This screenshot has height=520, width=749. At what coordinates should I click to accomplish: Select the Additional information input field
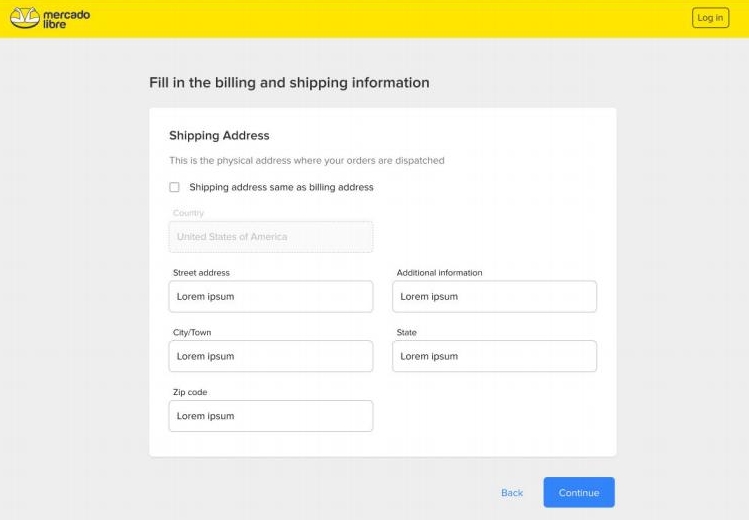click(x=494, y=296)
